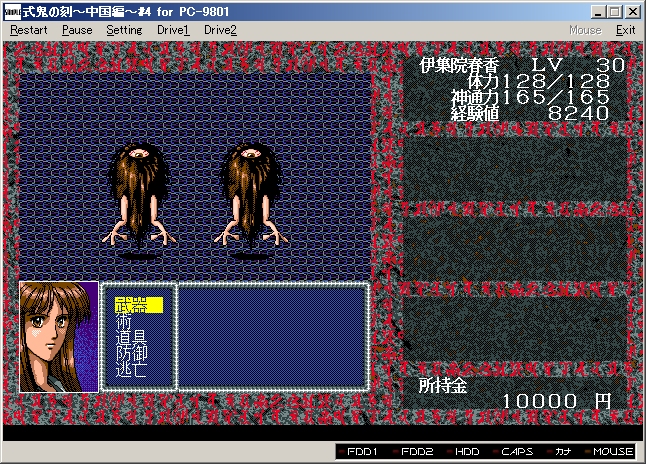Open the Restart menu
Image resolution: width=646 pixels, height=464 pixels.
point(29,30)
